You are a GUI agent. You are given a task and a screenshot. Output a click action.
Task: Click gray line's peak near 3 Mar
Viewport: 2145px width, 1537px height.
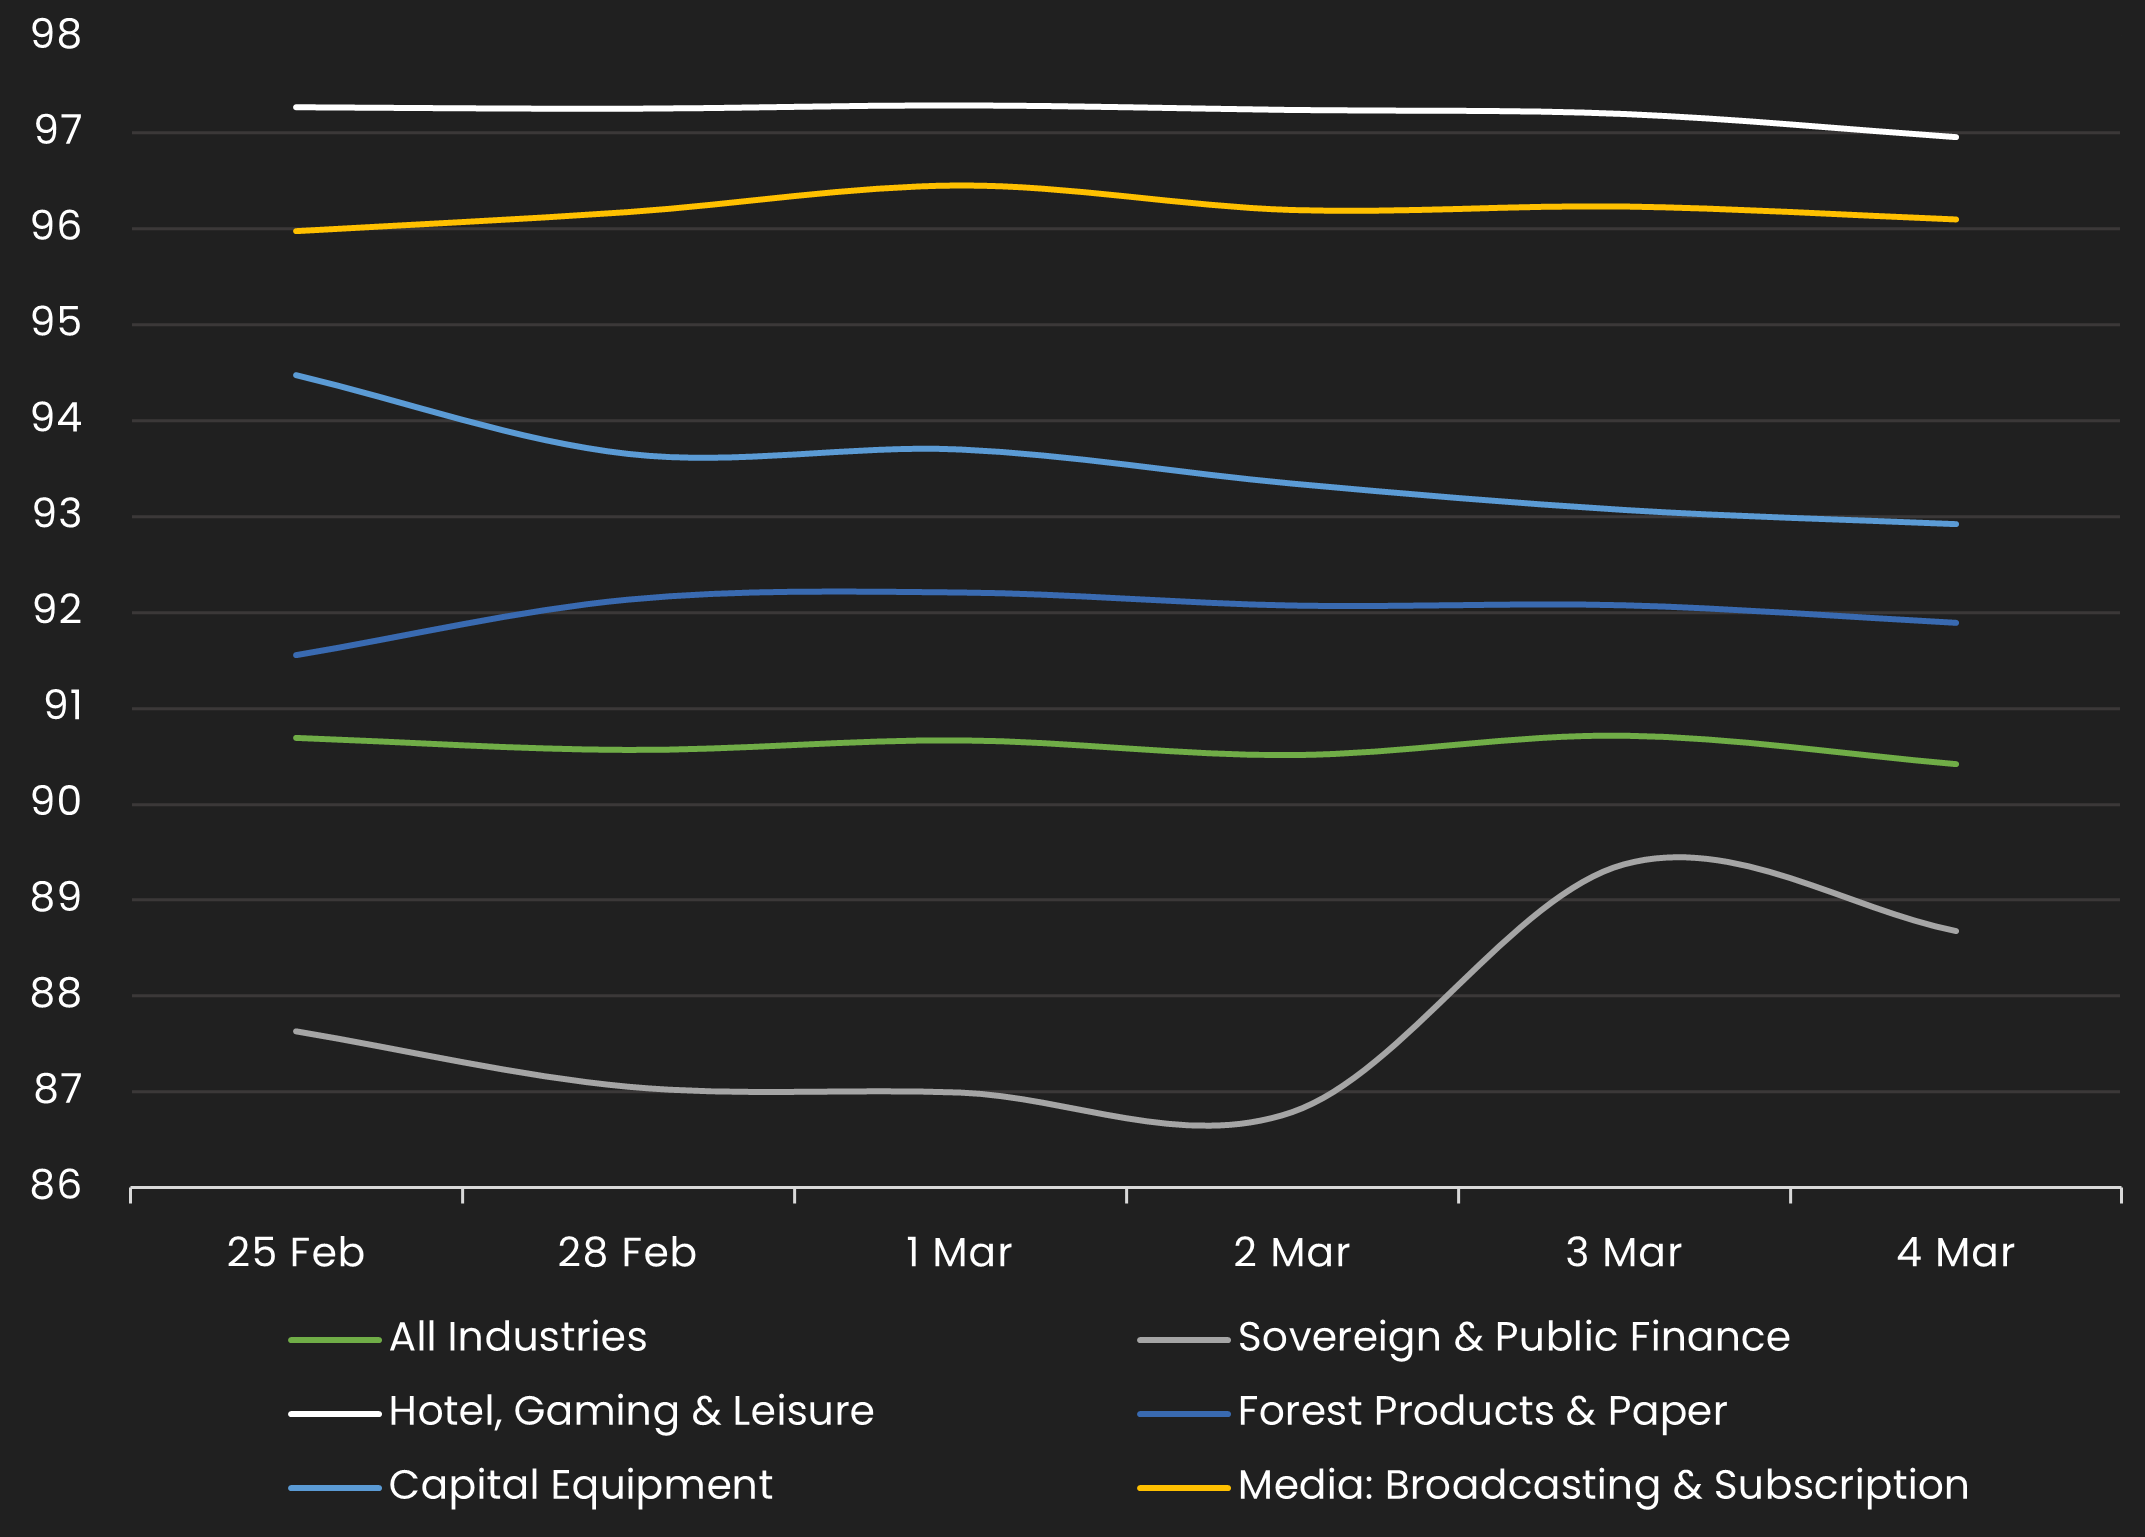pos(1678,857)
